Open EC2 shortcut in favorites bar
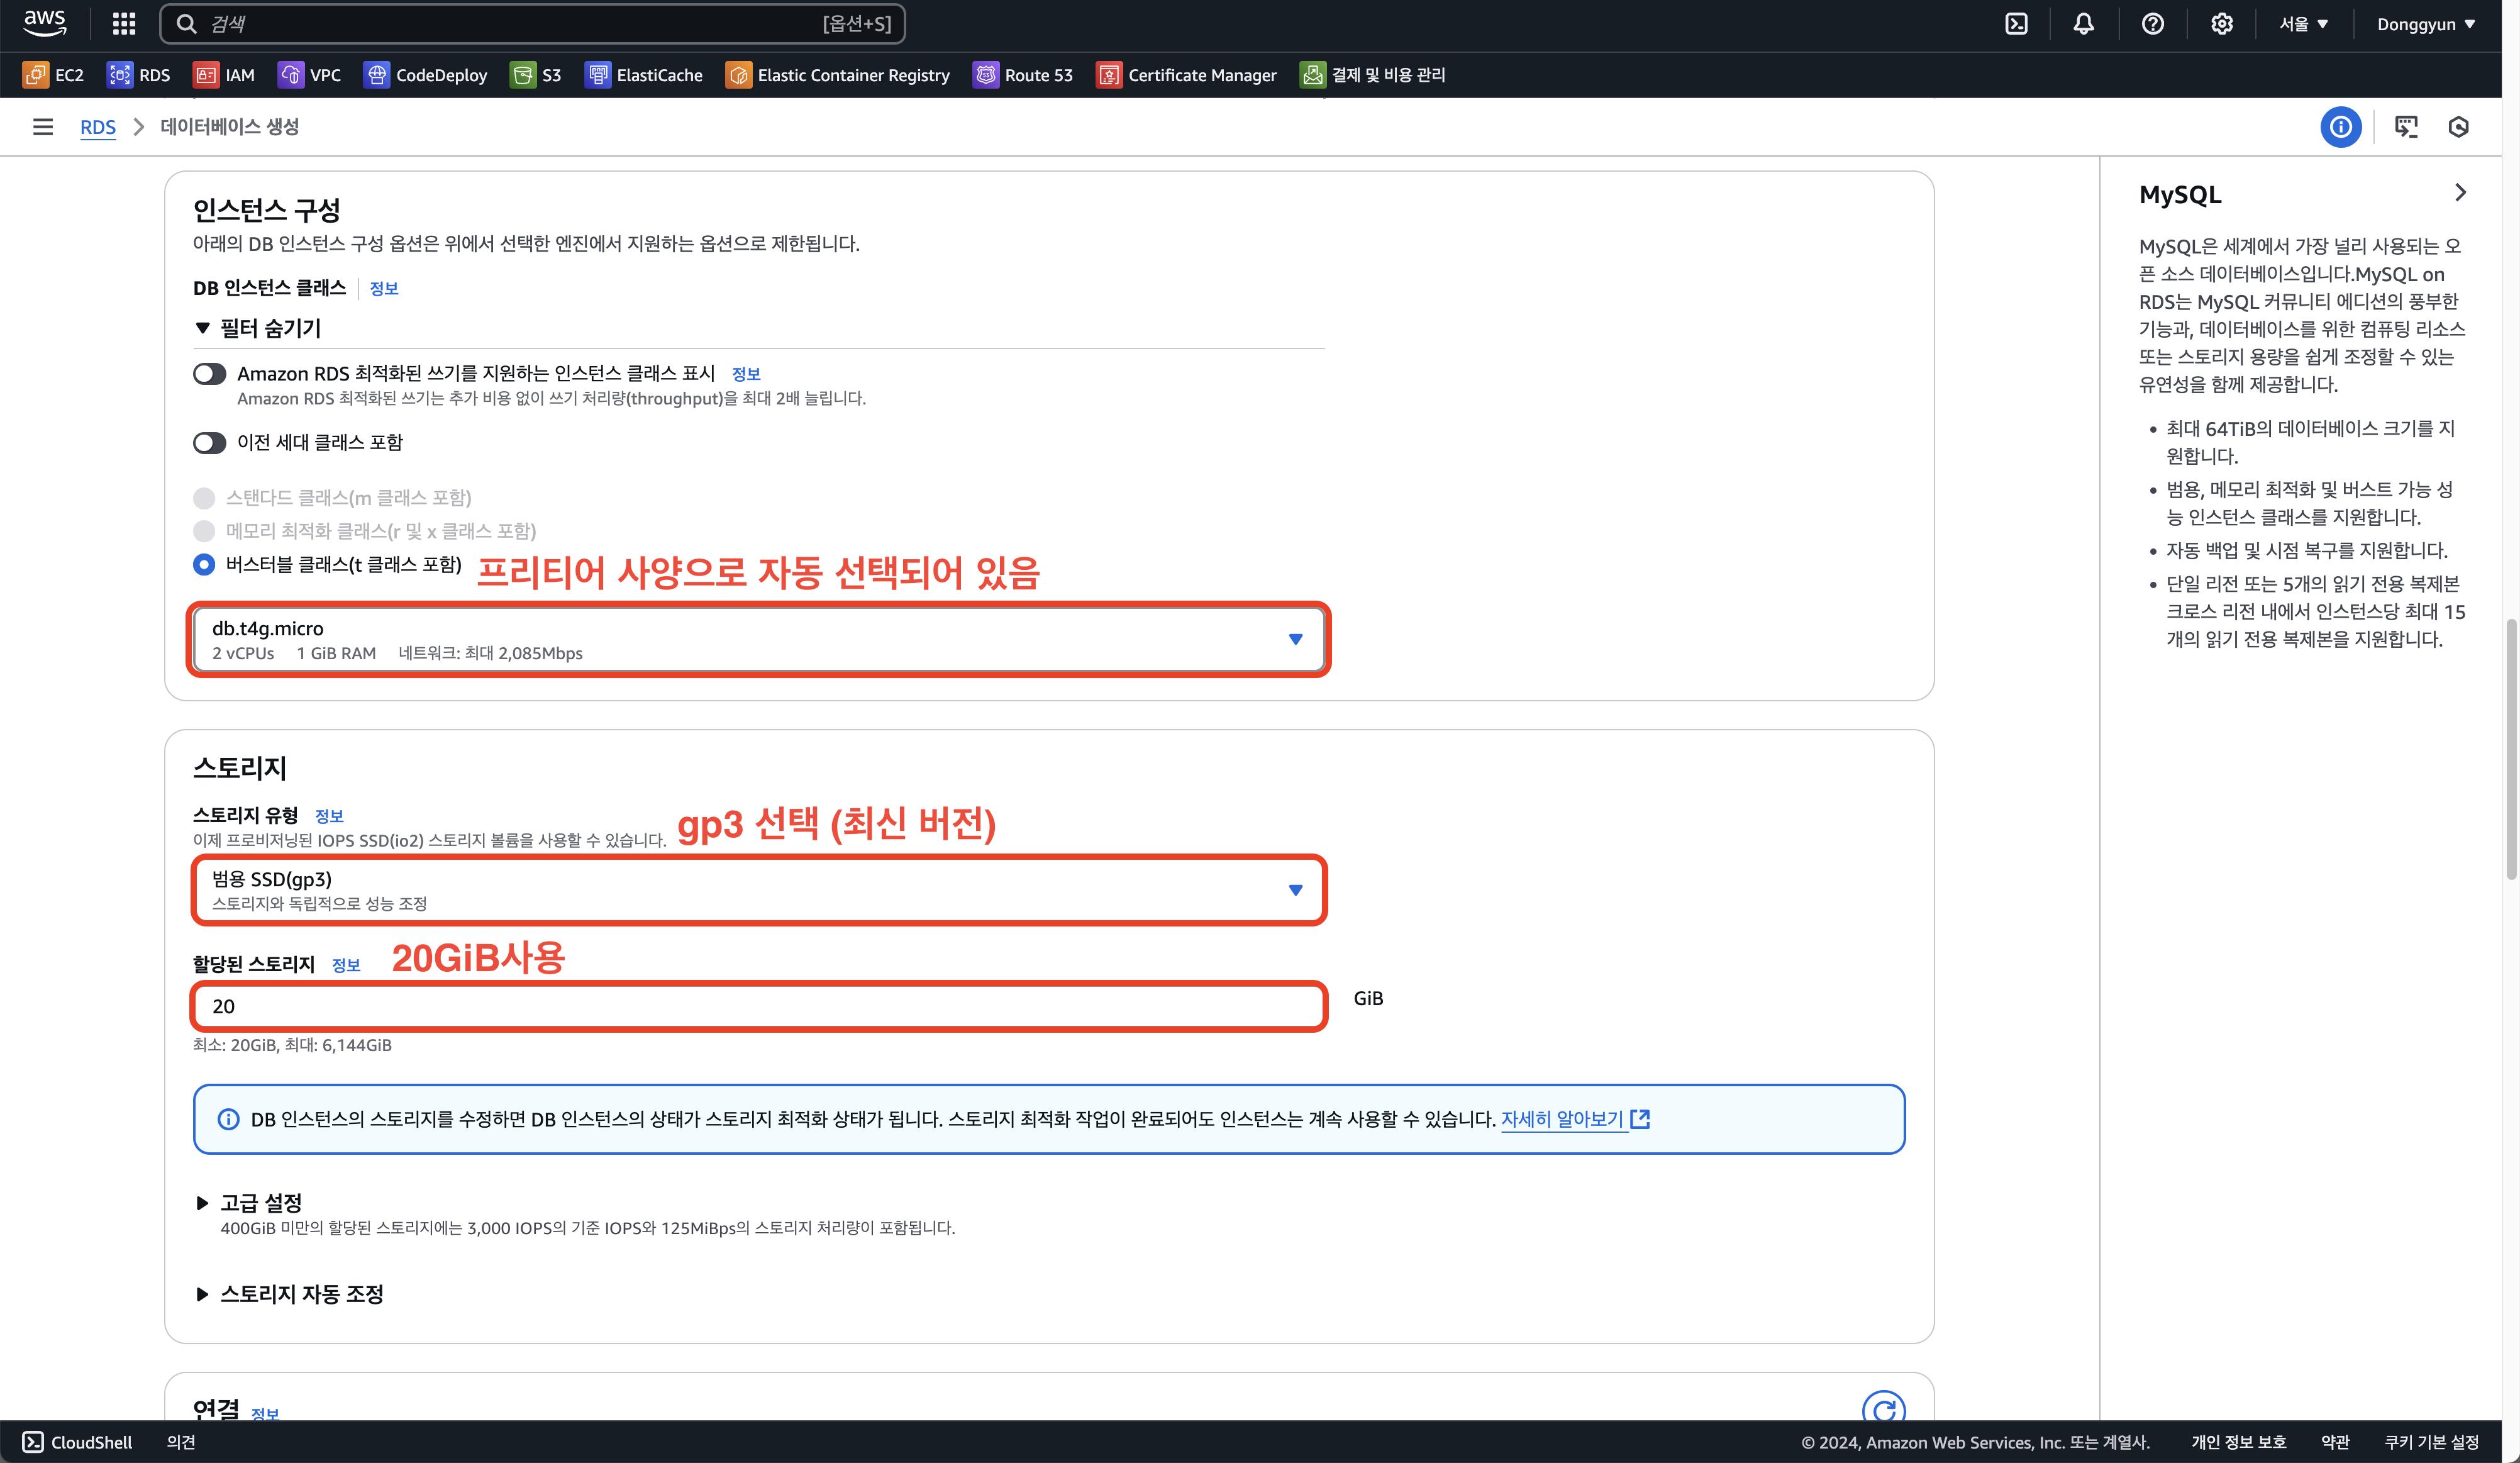Image resolution: width=2520 pixels, height=1463 pixels. (54, 75)
